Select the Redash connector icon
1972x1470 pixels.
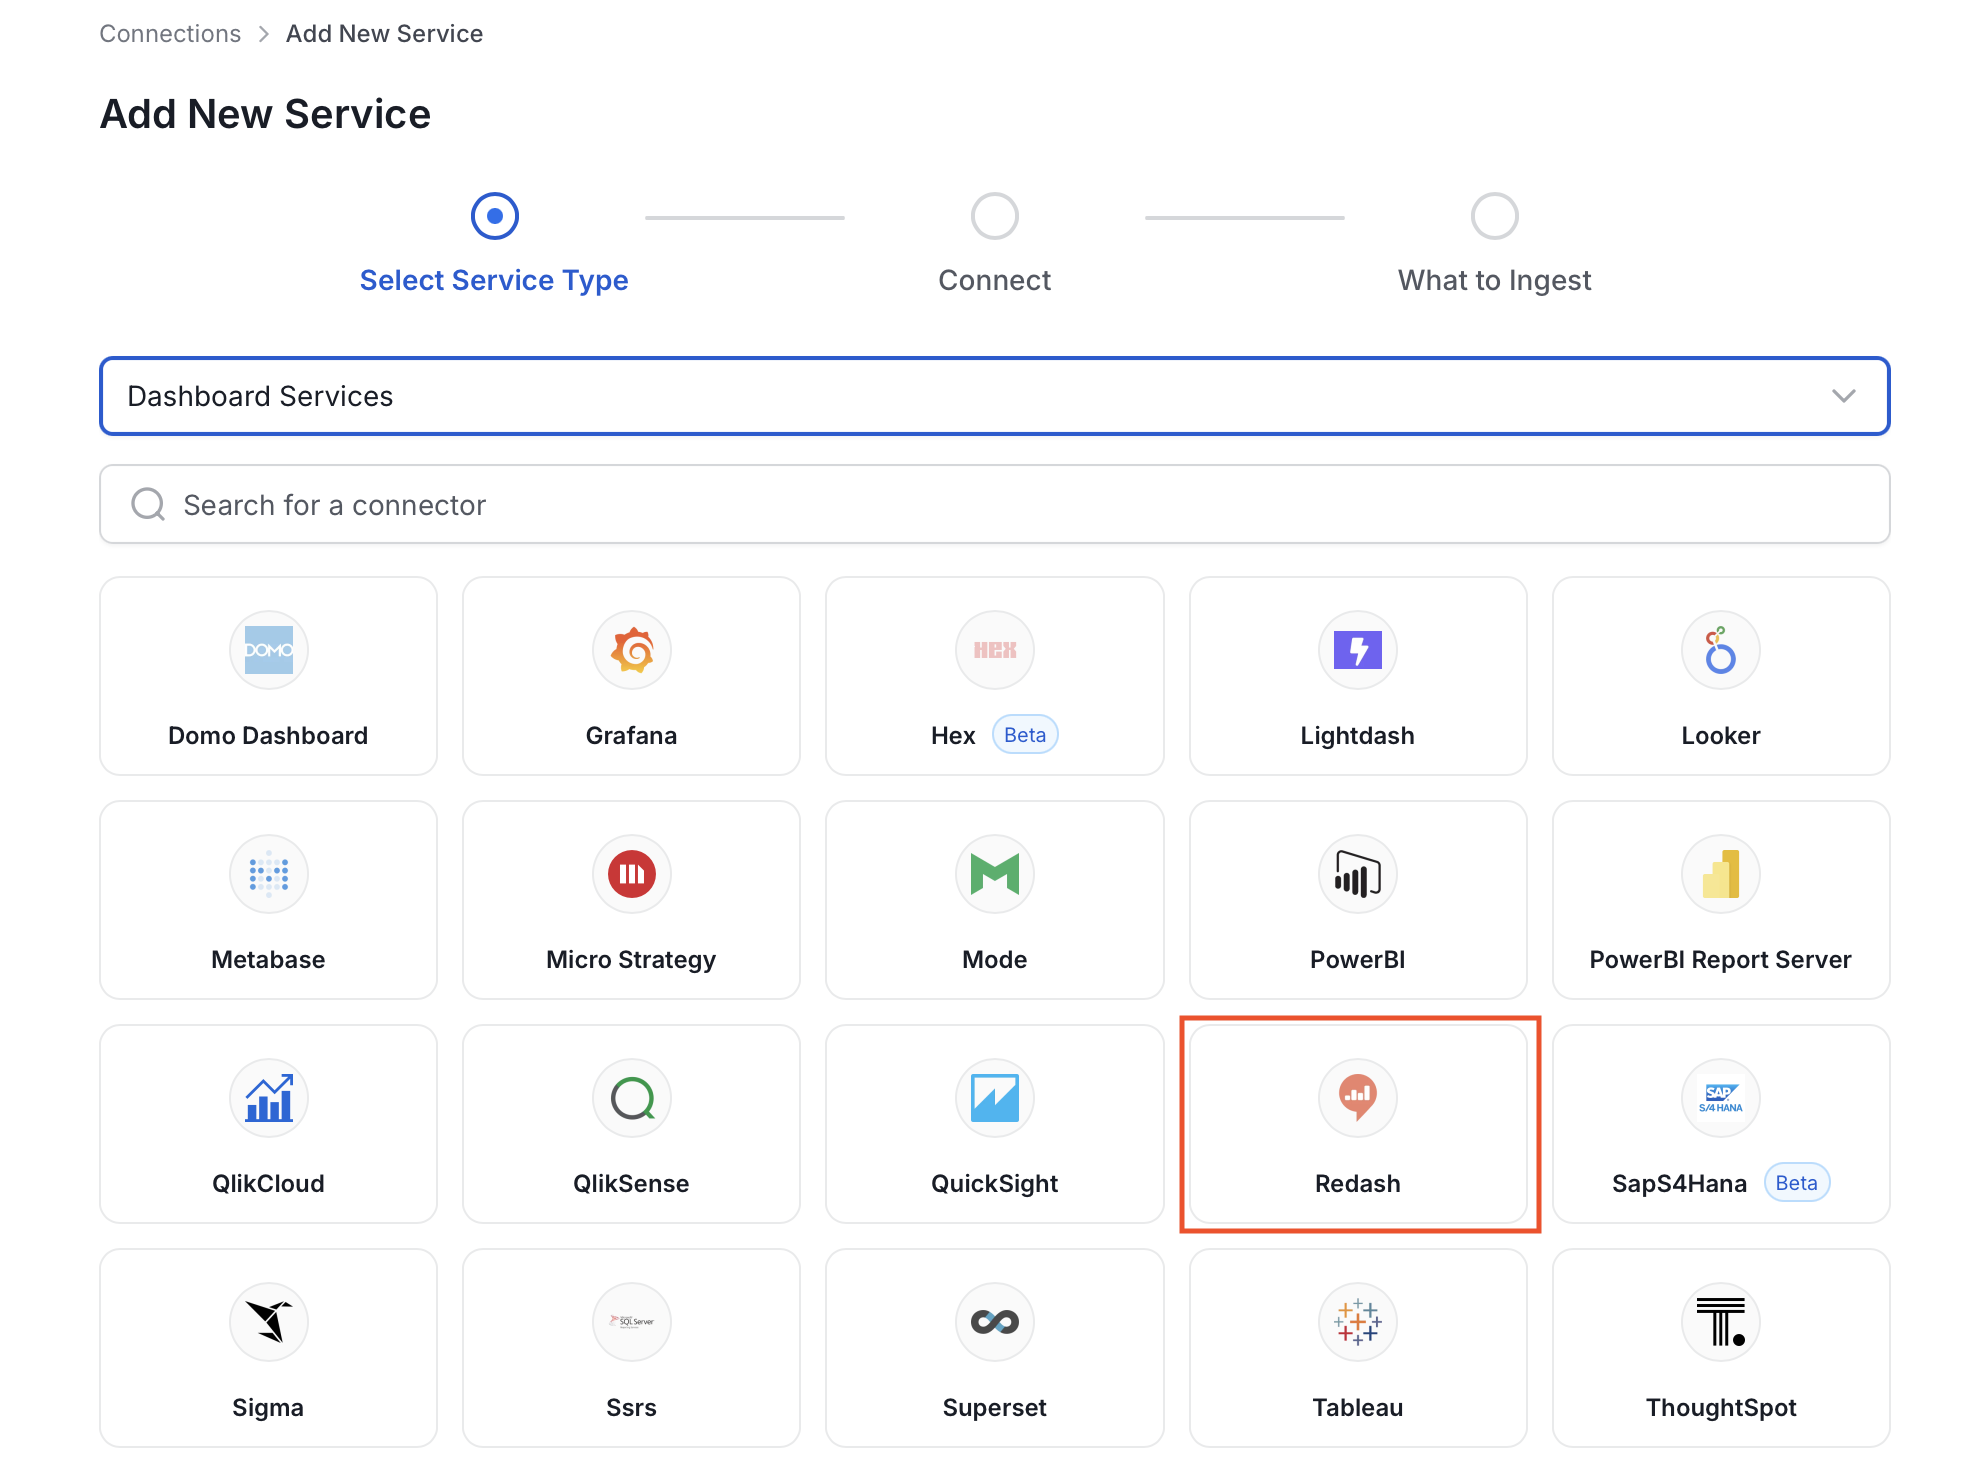coord(1358,1098)
